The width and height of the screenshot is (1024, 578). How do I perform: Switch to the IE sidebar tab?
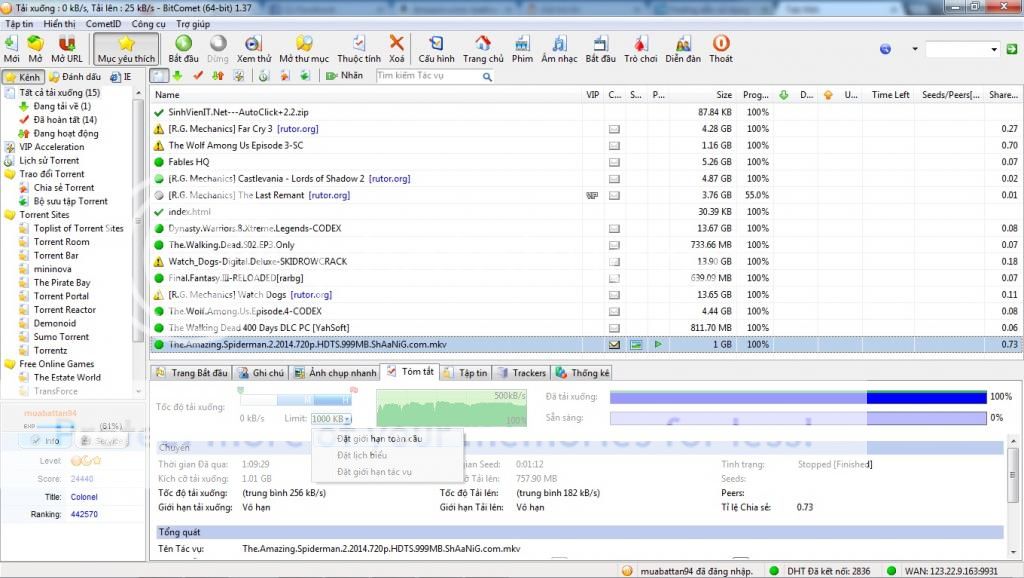(x=121, y=77)
